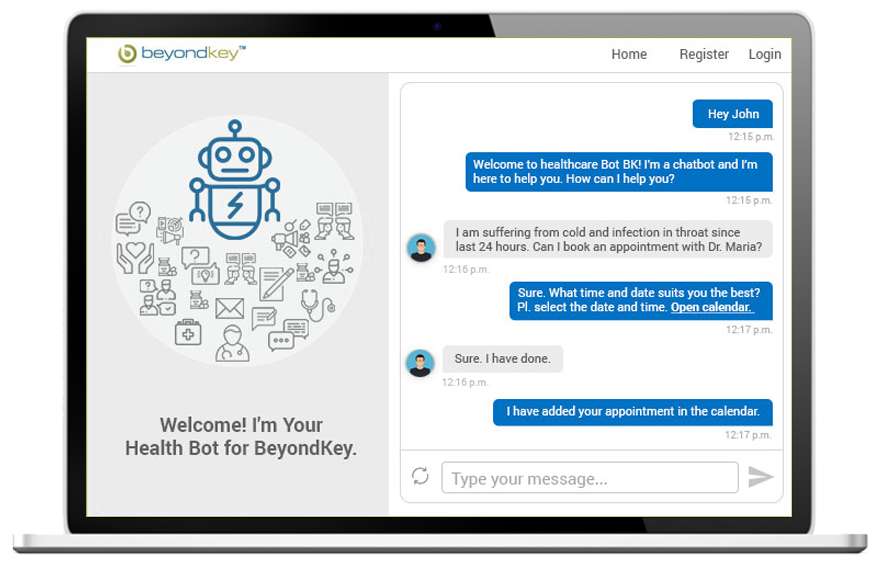Image resolution: width=878 pixels, height=566 pixels.
Task: Click the stethoscope icon in the illustration
Action: pyautogui.click(x=317, y=305)
